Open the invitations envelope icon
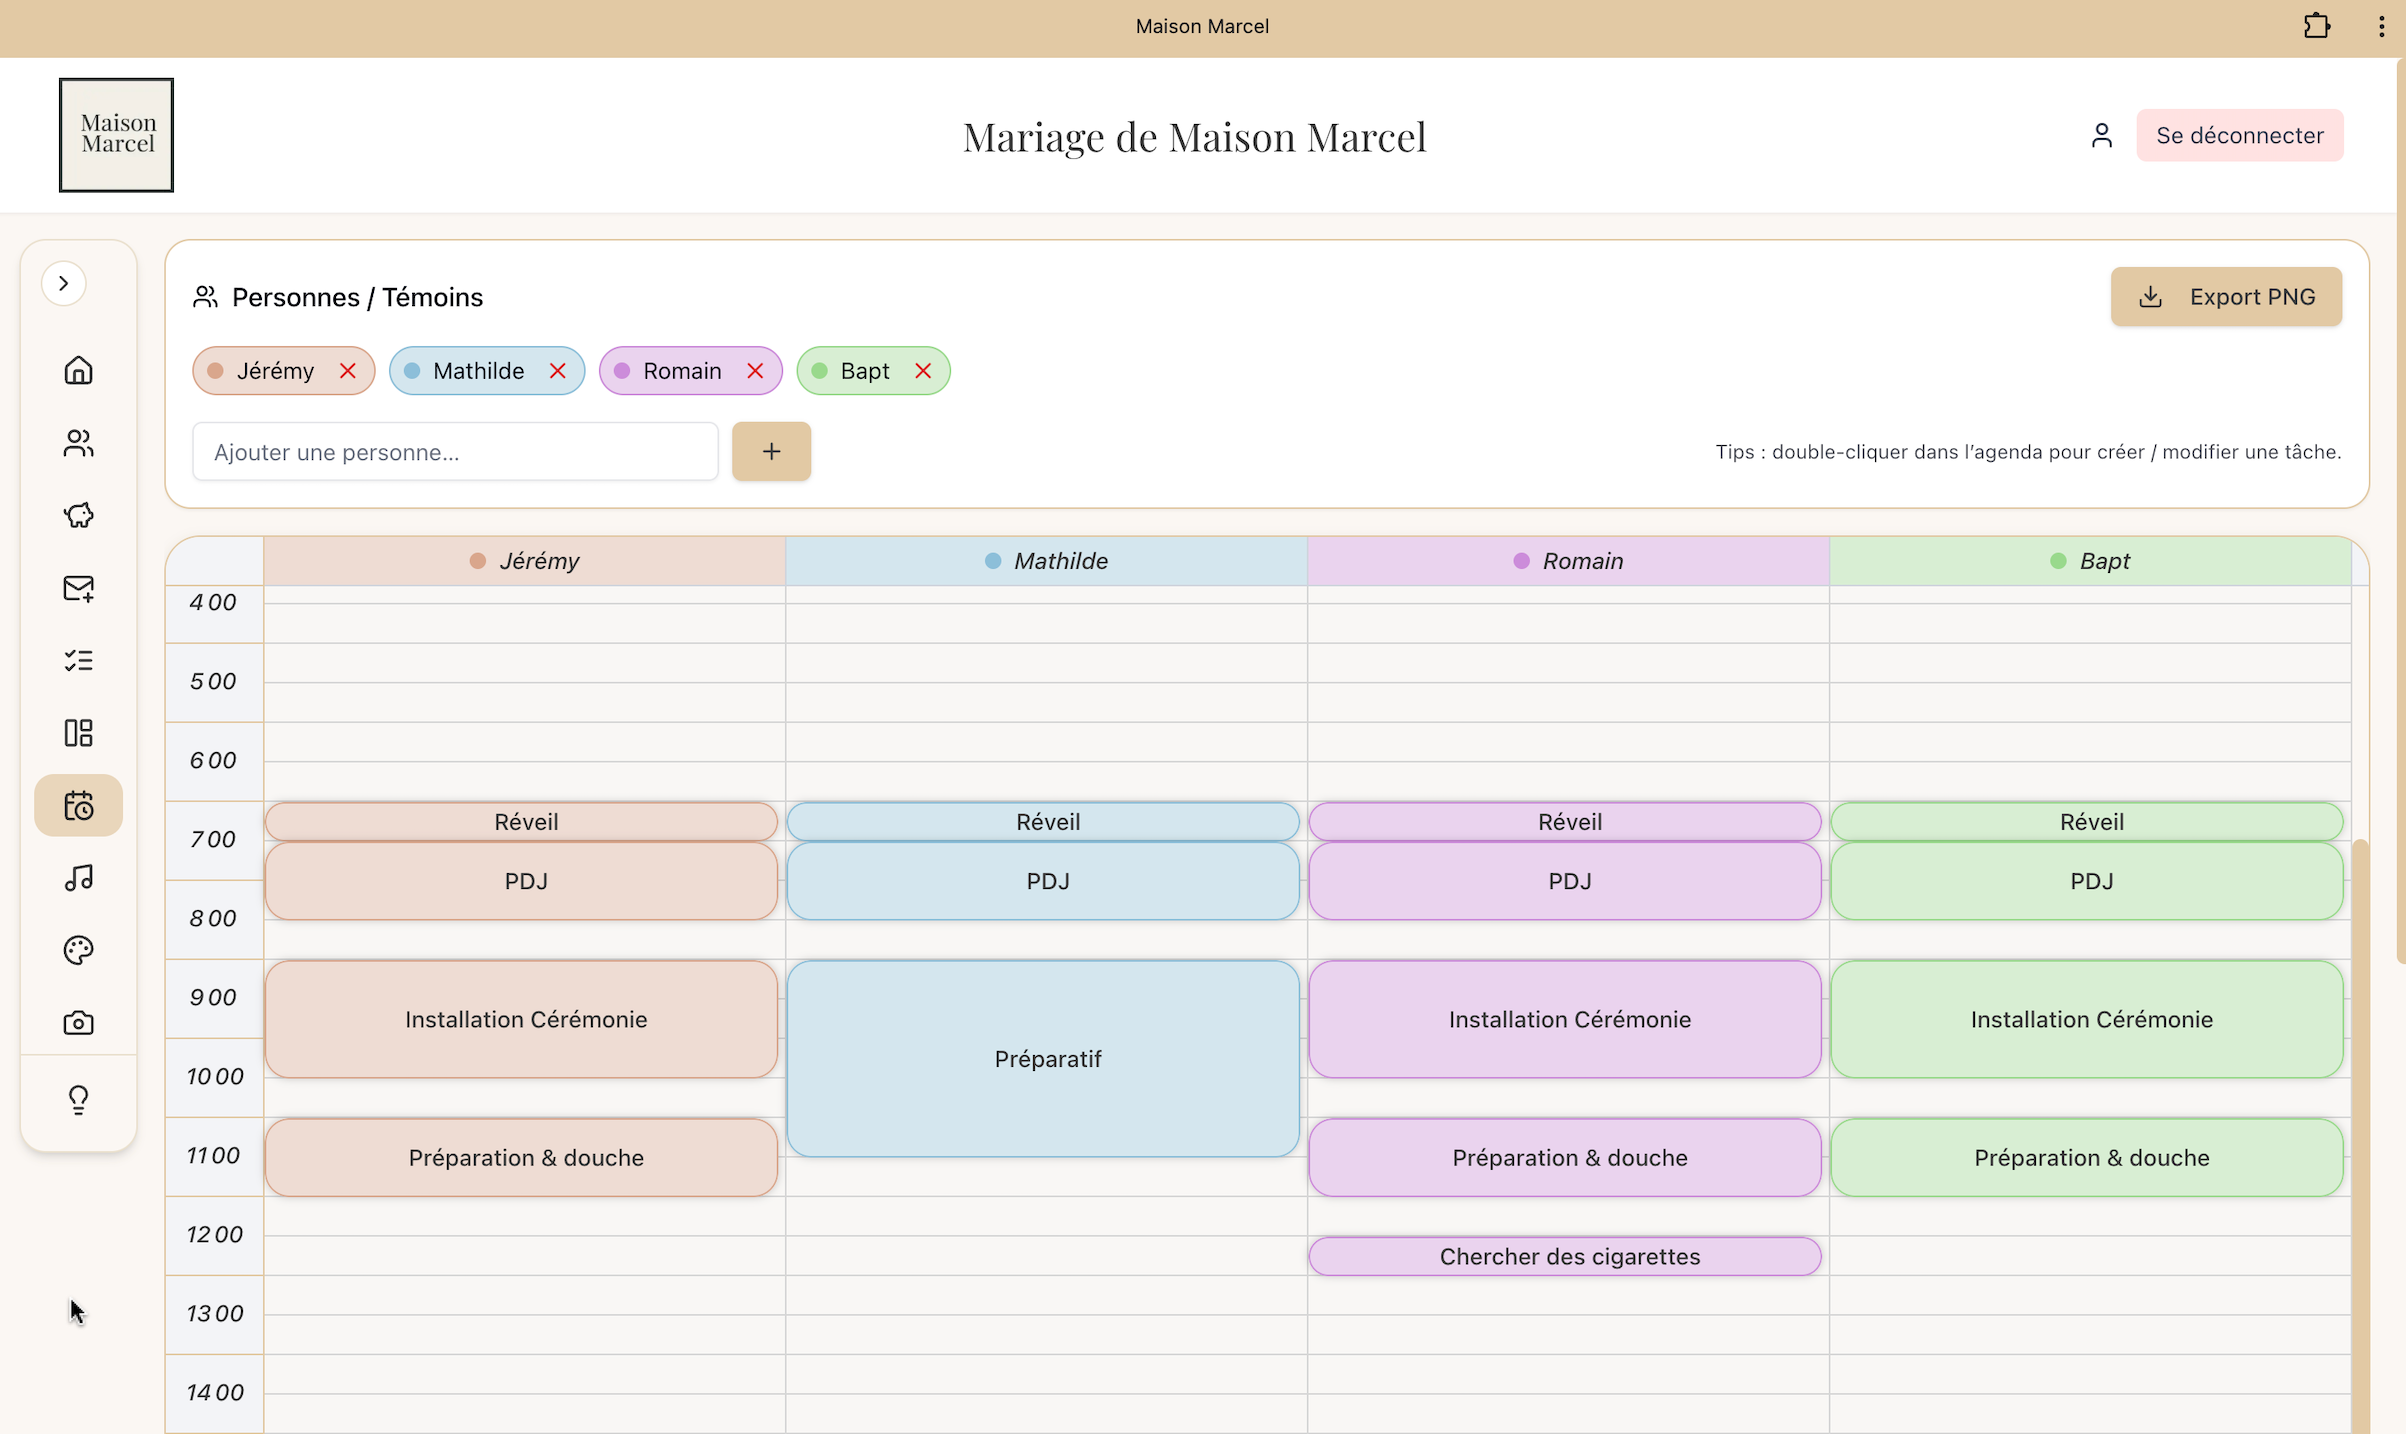Screen dimensions: 2406x1434 (x=78, y=588)
